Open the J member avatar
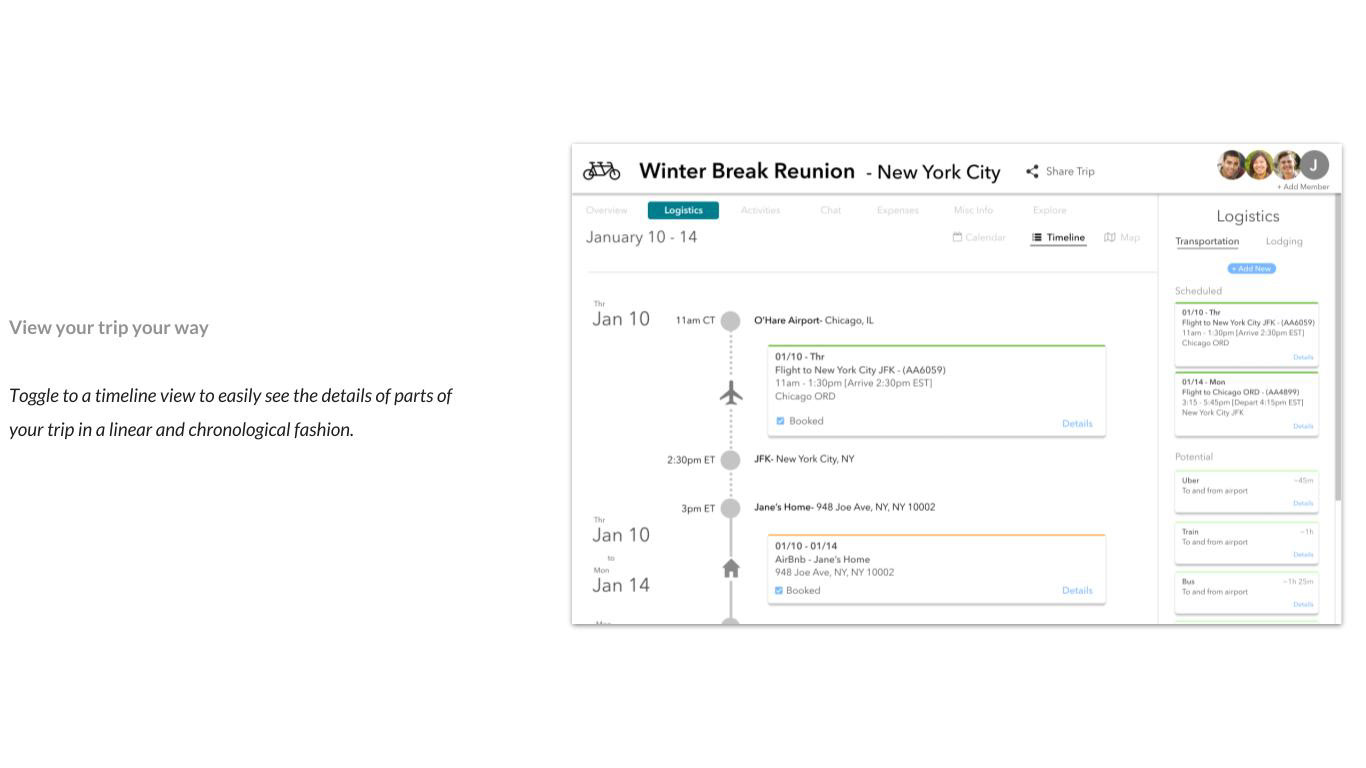Image resolution: width=1366 pixels, height=768 pixels. 1315,165
